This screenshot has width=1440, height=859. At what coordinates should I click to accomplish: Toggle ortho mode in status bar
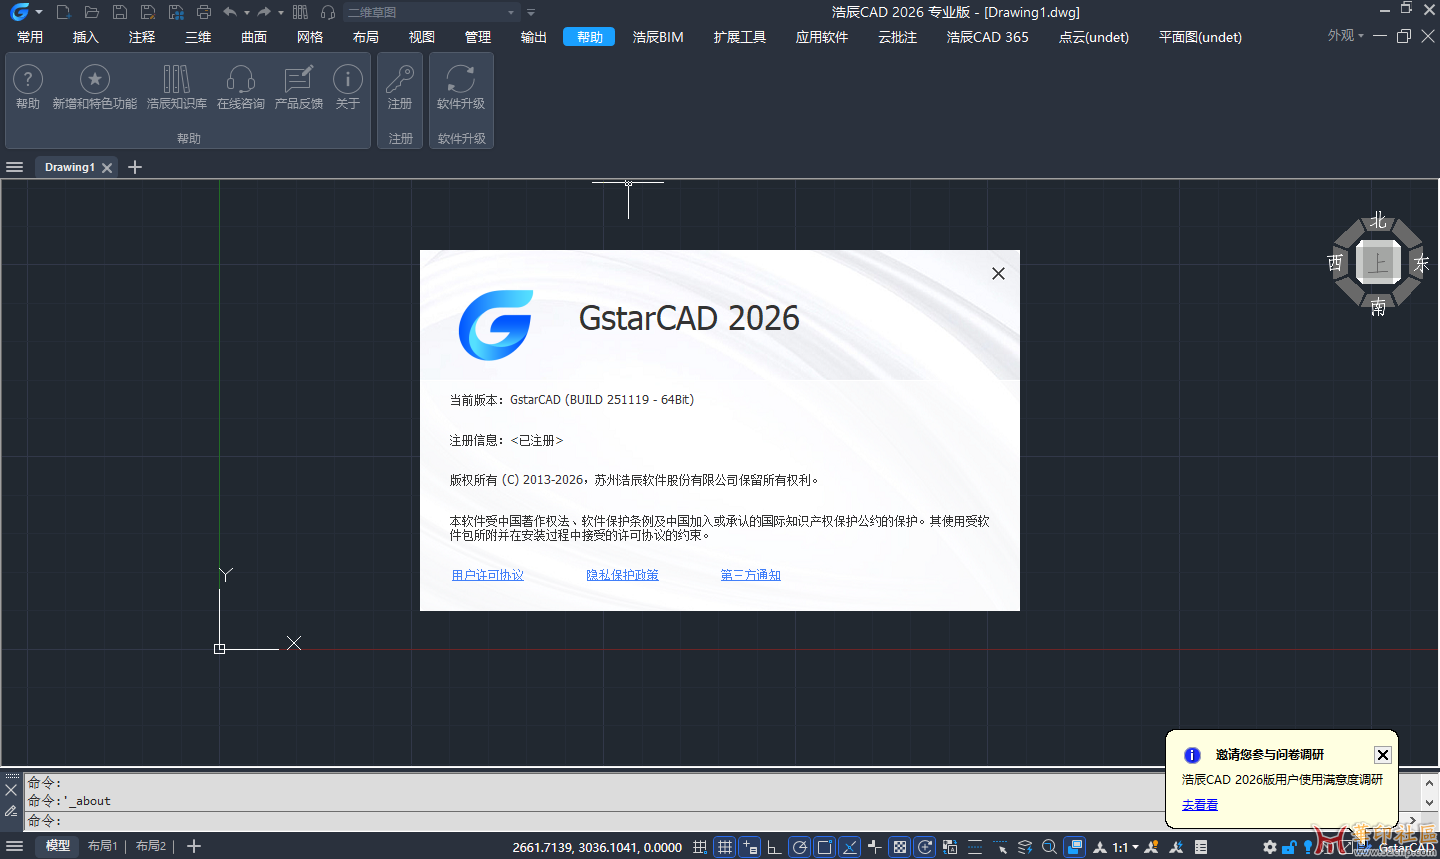pyautogui.click(x=774, y=847)
